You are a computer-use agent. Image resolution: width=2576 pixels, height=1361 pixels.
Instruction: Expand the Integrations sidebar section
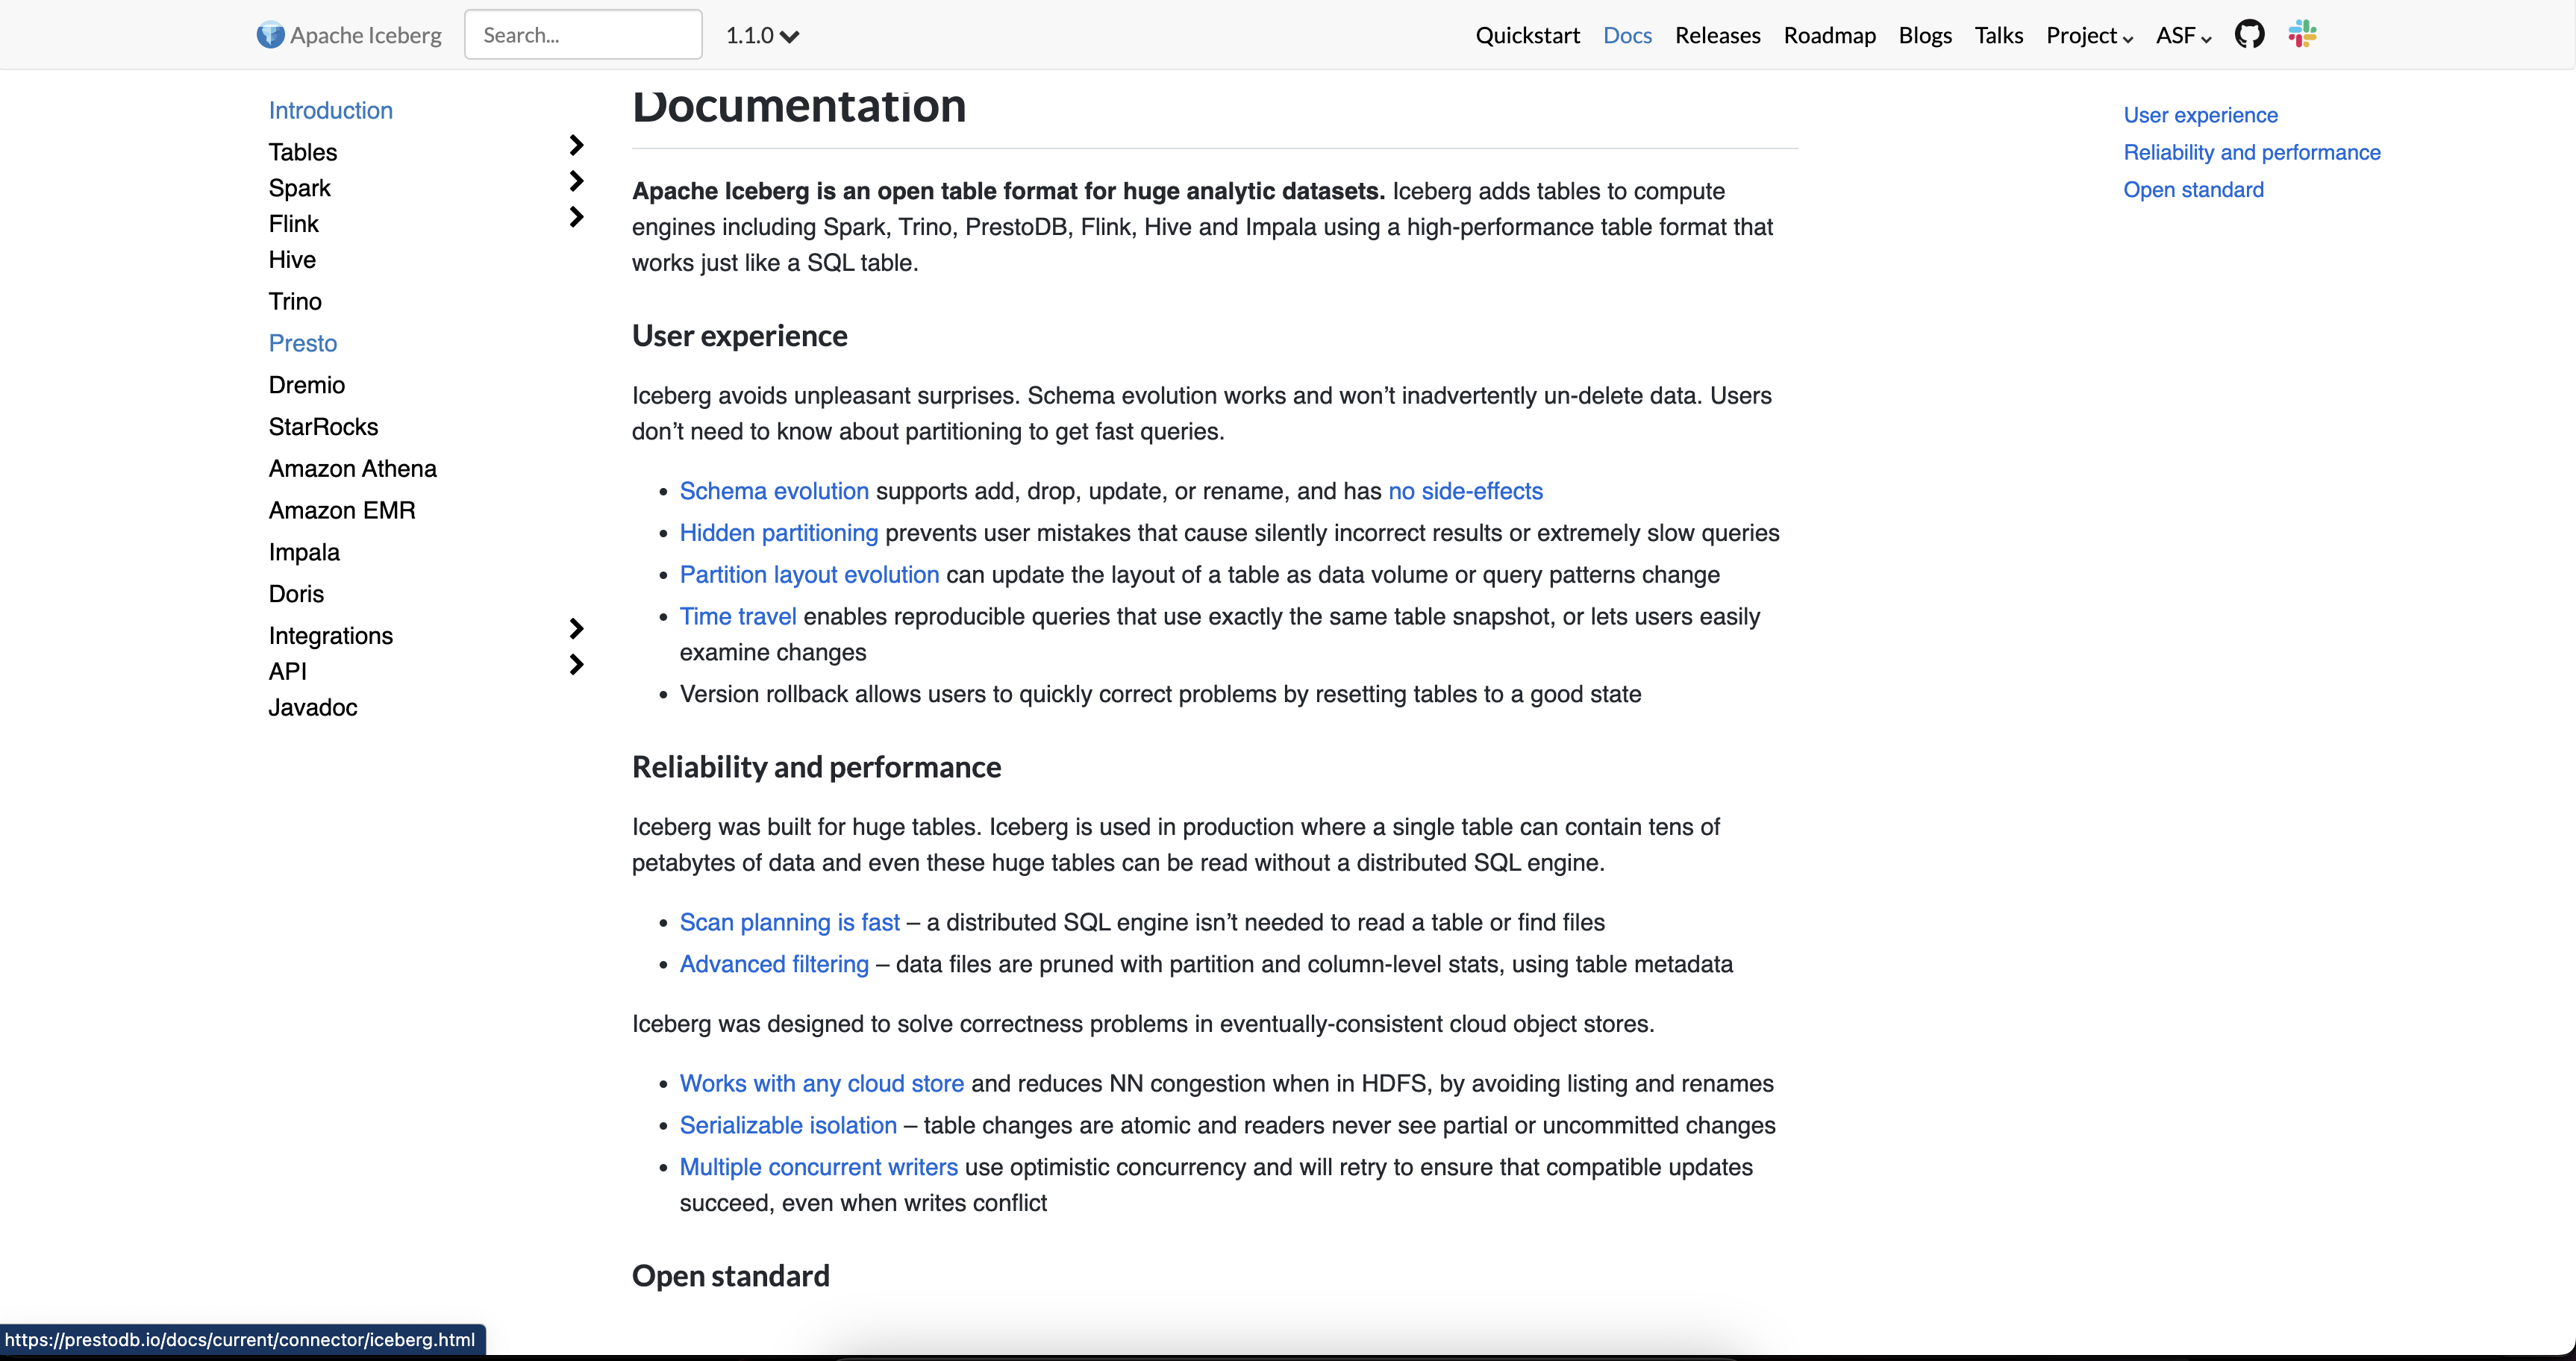click(x=577, y=628)
